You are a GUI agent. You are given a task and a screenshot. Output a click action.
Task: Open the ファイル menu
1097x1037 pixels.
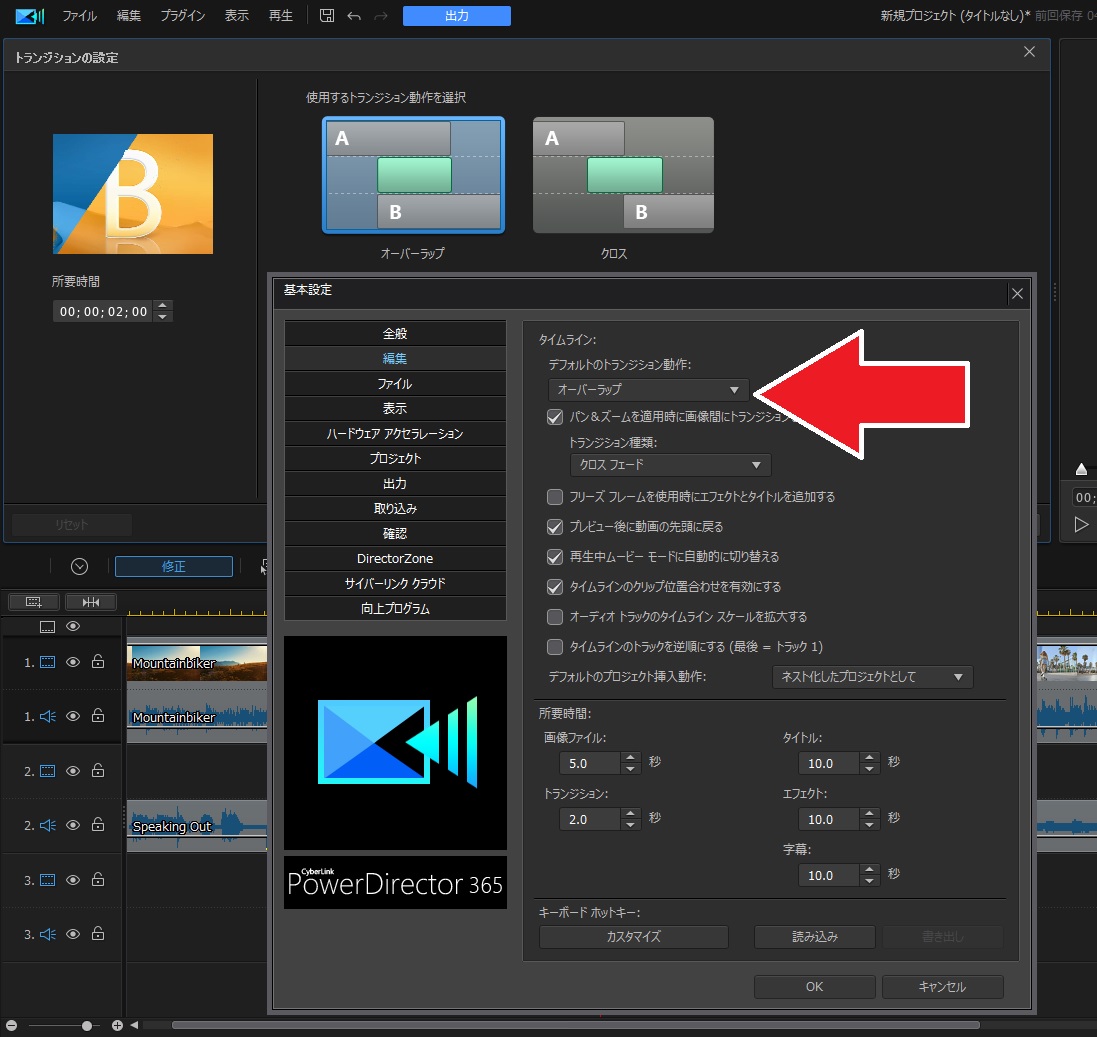click(79, 15)
